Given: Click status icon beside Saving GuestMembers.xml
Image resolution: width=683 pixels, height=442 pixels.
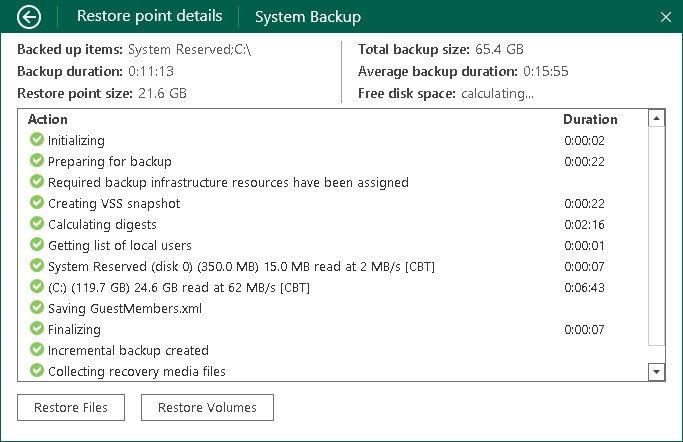Looking at the screenshot, I should (37, 308).
